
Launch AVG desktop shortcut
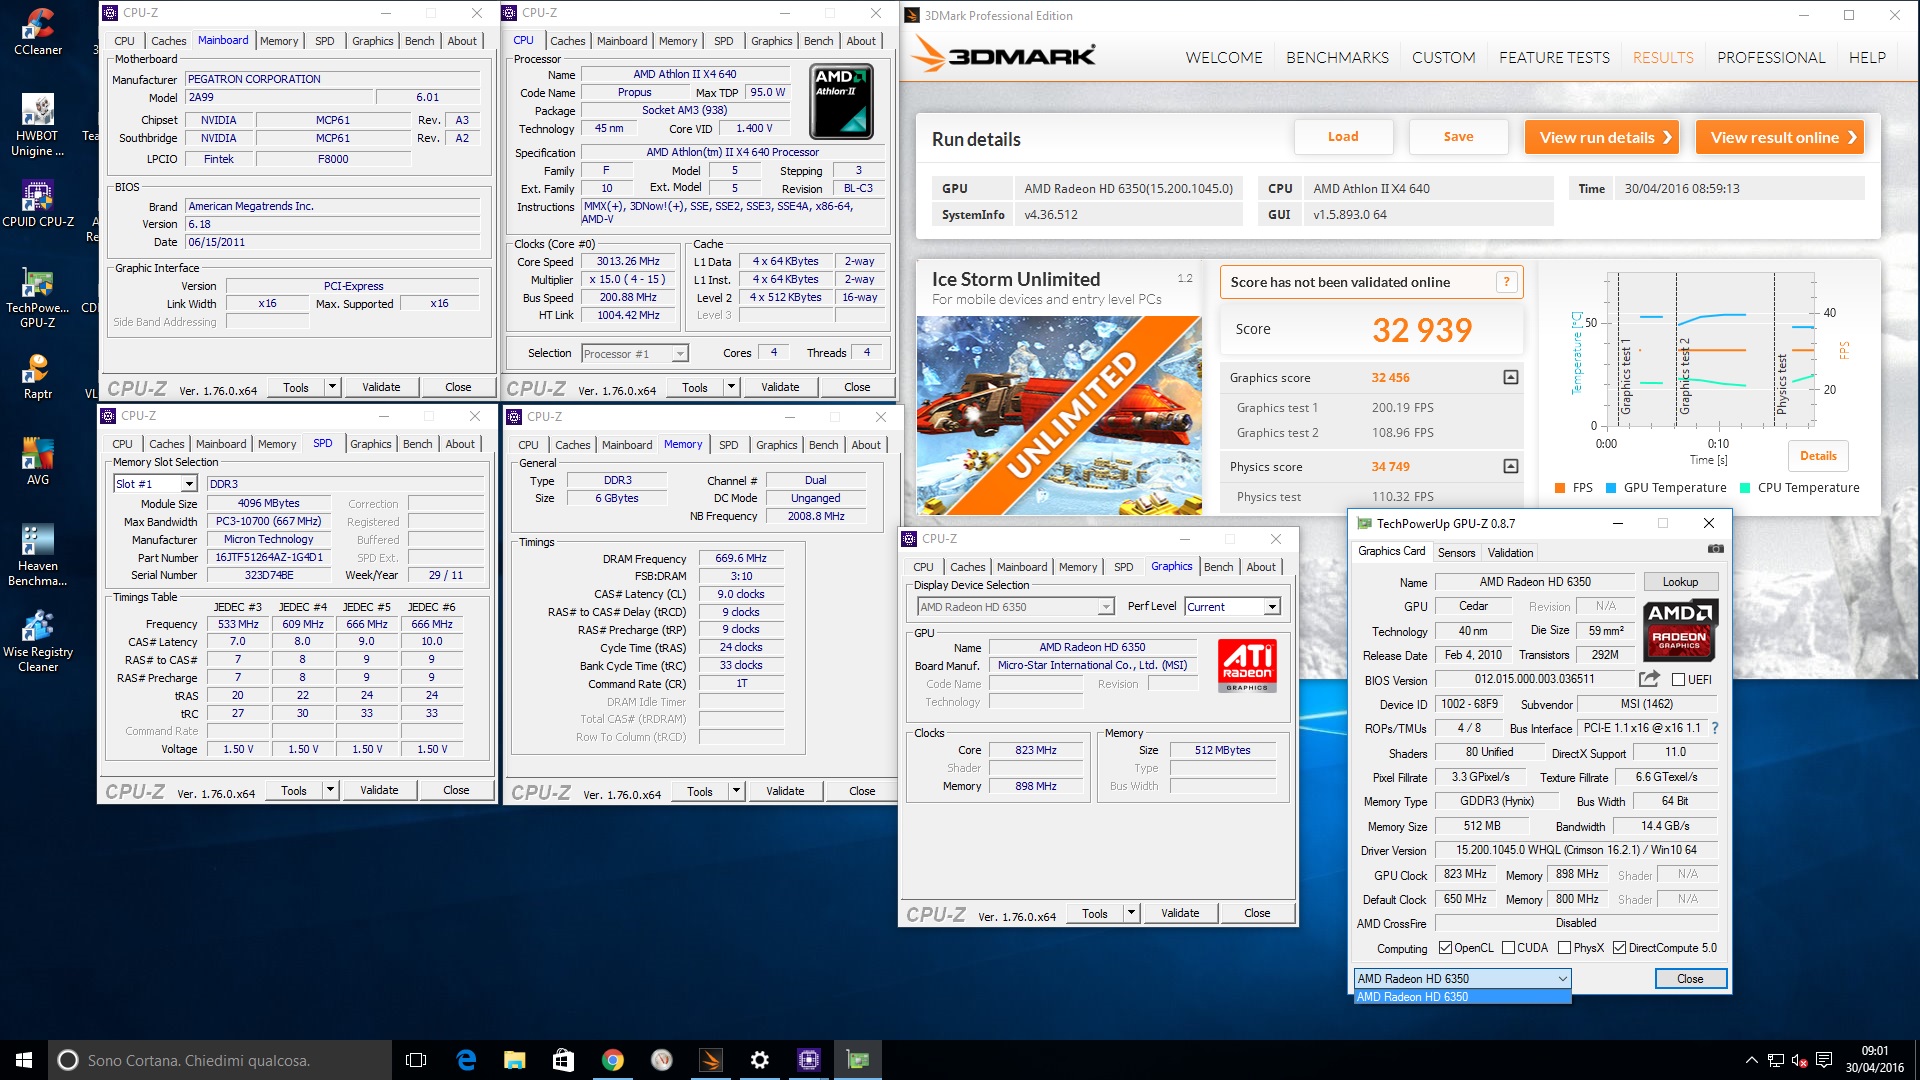coord(38,462)
